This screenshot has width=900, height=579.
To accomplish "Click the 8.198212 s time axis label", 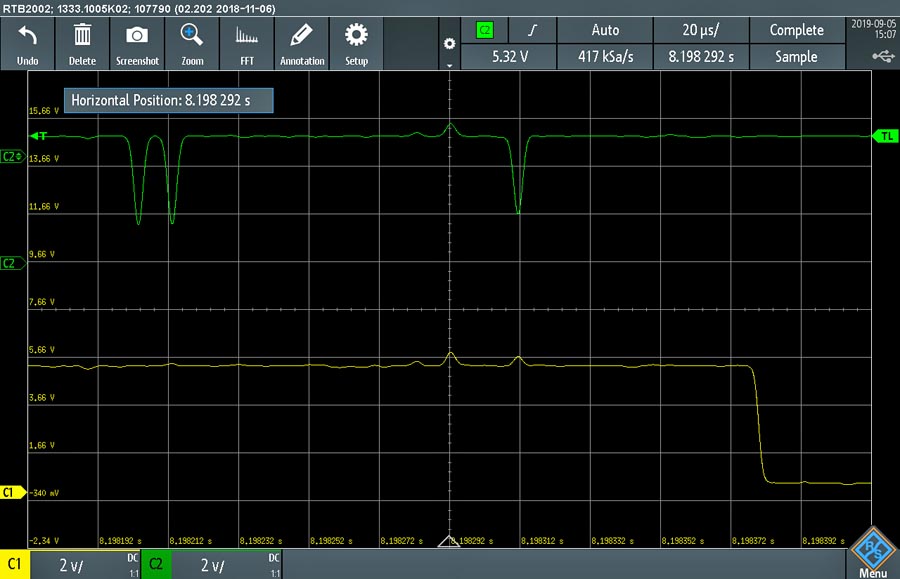I will 191,541.
